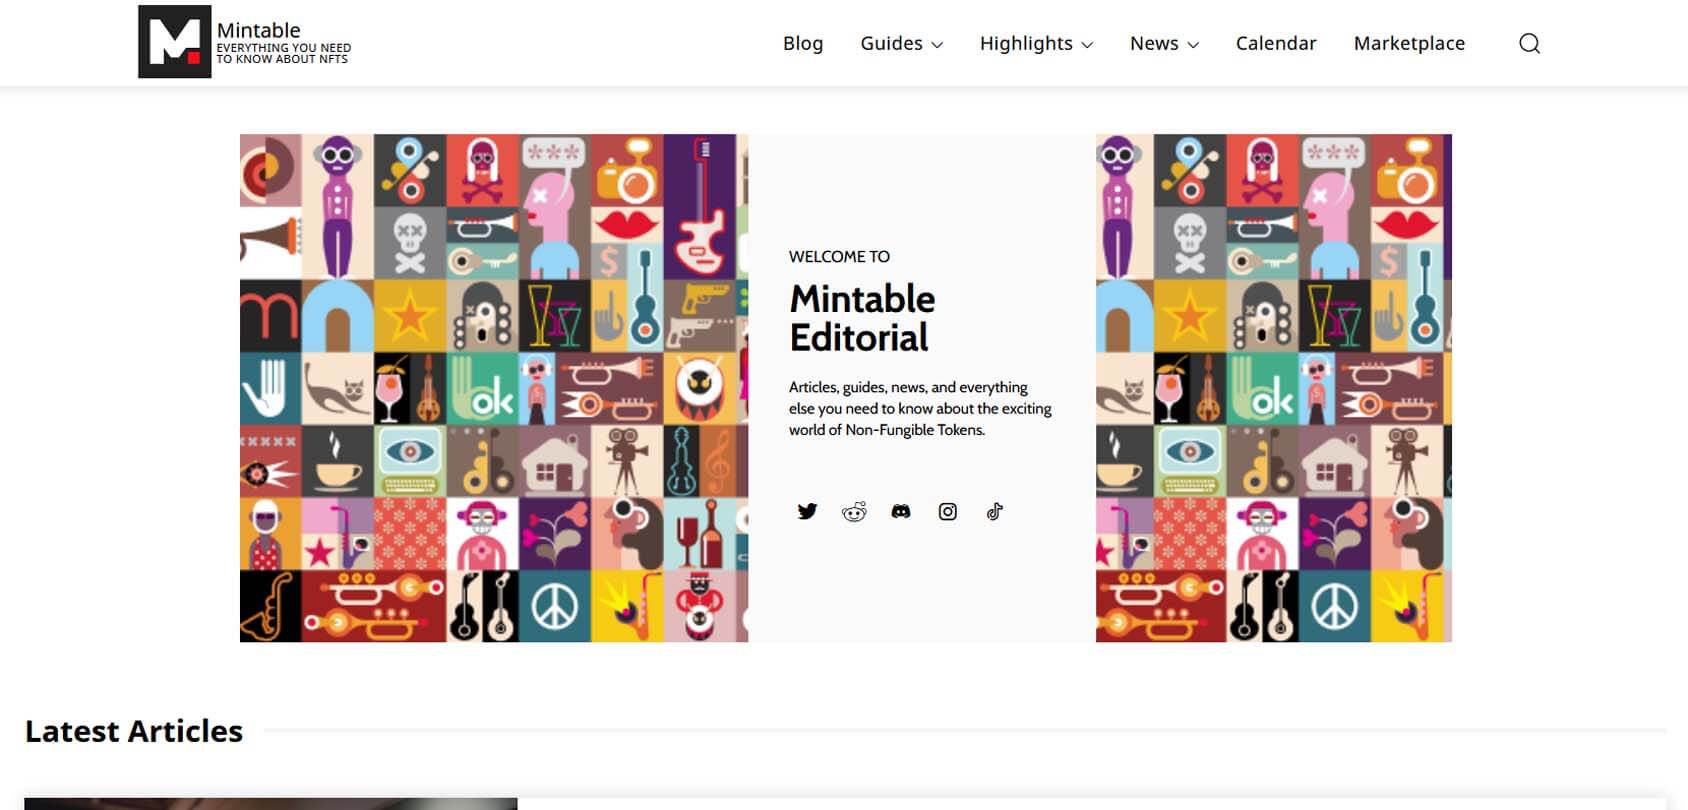Visit the Discord server icon
The image size is (1688, 810).
tap(901, 511)
